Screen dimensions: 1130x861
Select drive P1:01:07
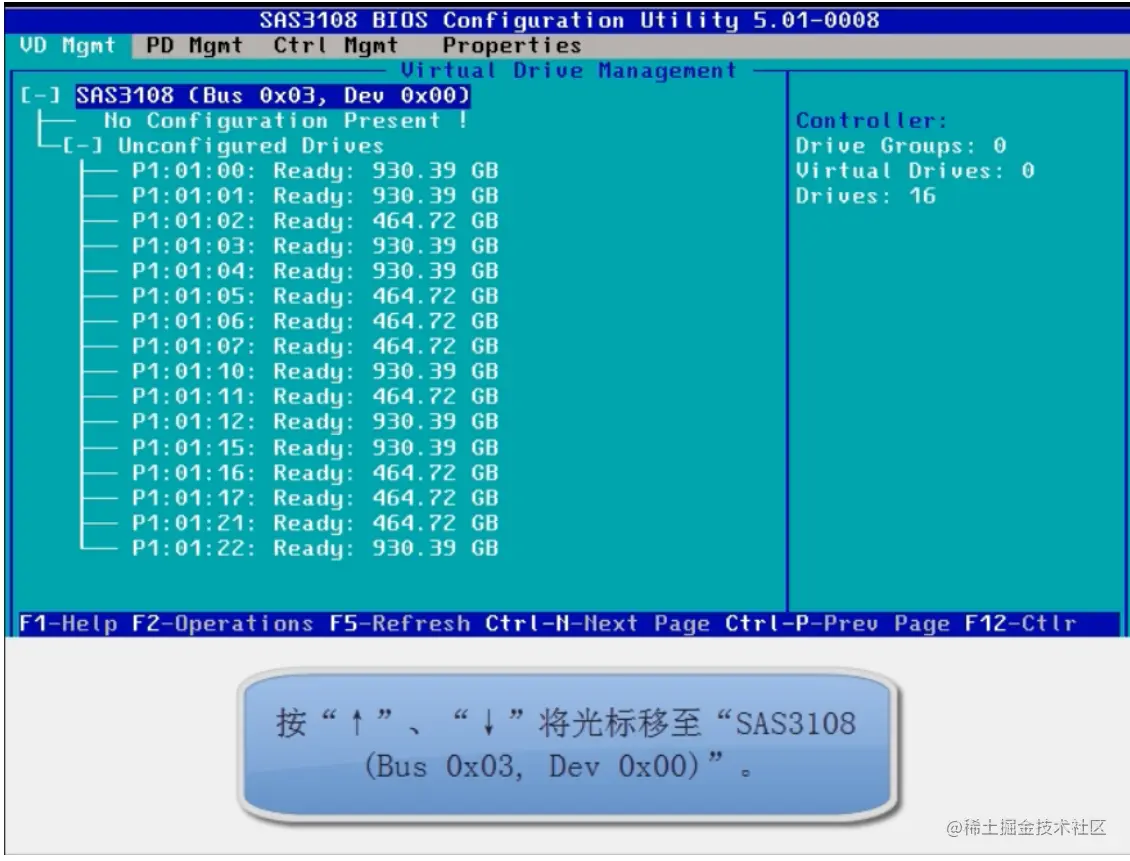coord(315,346)
